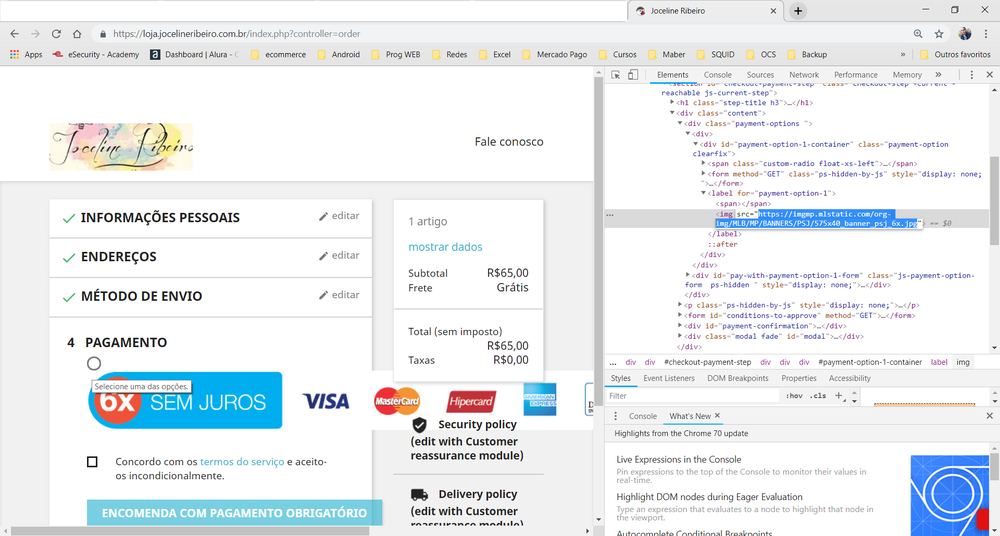Click the Styles Filter input field
Screen dimensions: 1000x536
pyautogui.click(x=693, y=396)
